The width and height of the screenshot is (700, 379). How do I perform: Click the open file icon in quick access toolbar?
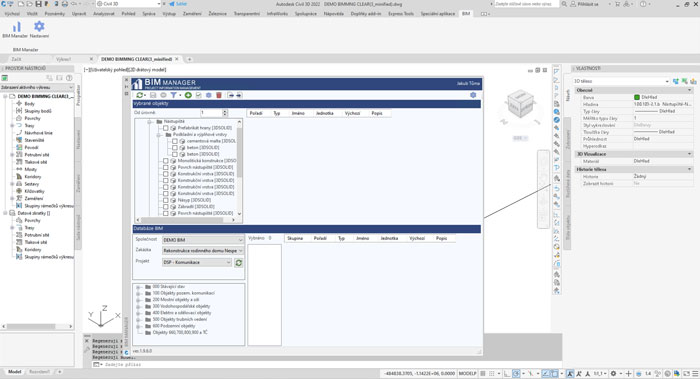29,4
